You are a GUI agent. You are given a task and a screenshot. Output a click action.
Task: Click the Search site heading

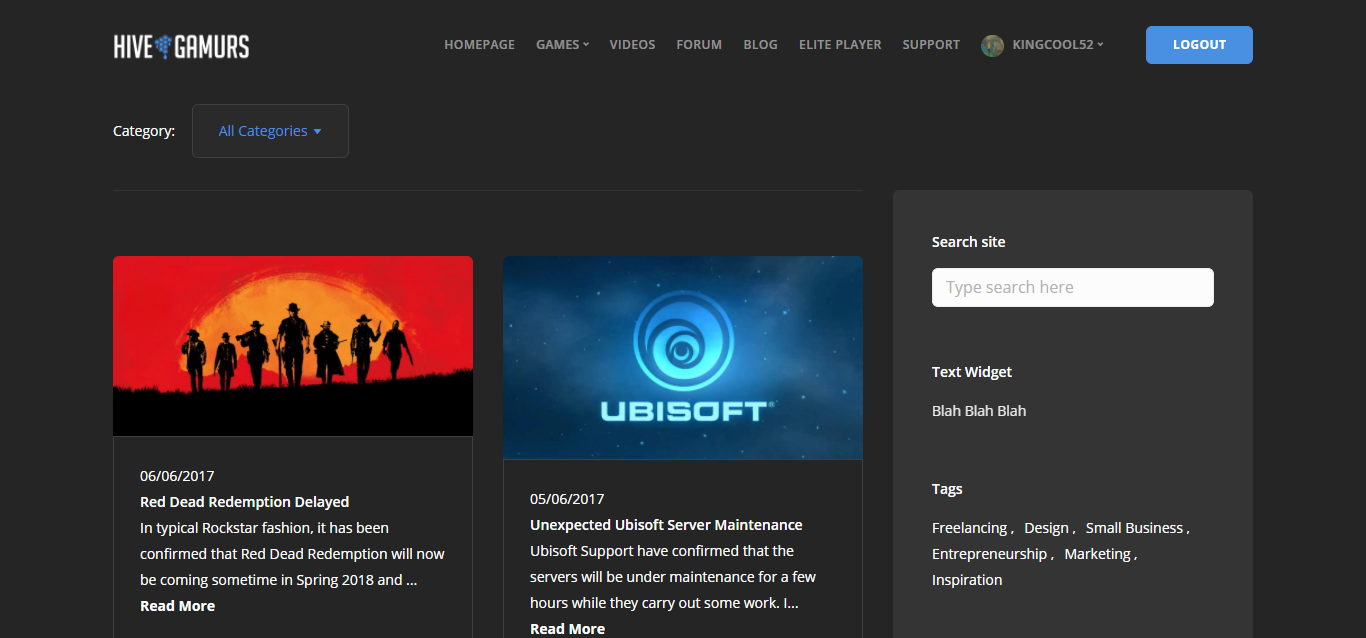point(969,242)
